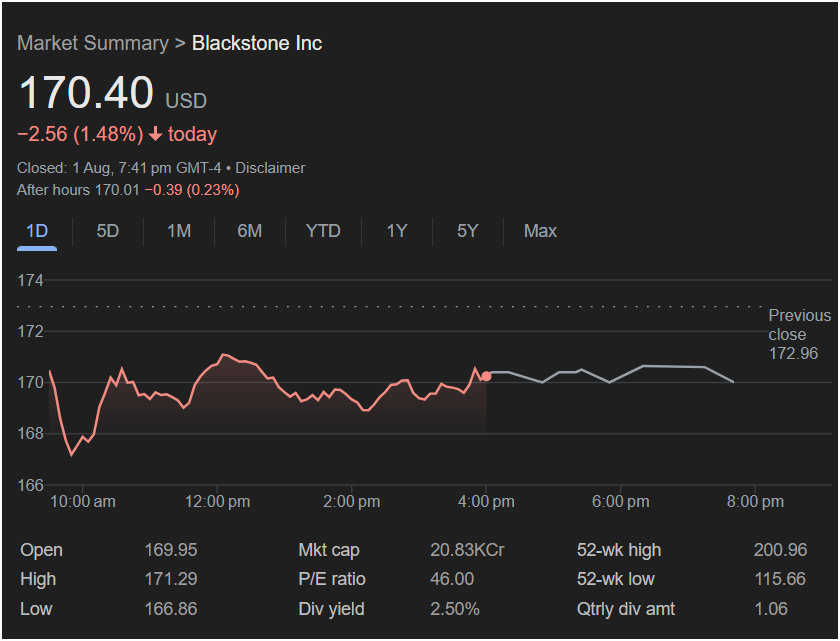Switch to the 1Y tab
840x641 pixels.
[397, 231]
